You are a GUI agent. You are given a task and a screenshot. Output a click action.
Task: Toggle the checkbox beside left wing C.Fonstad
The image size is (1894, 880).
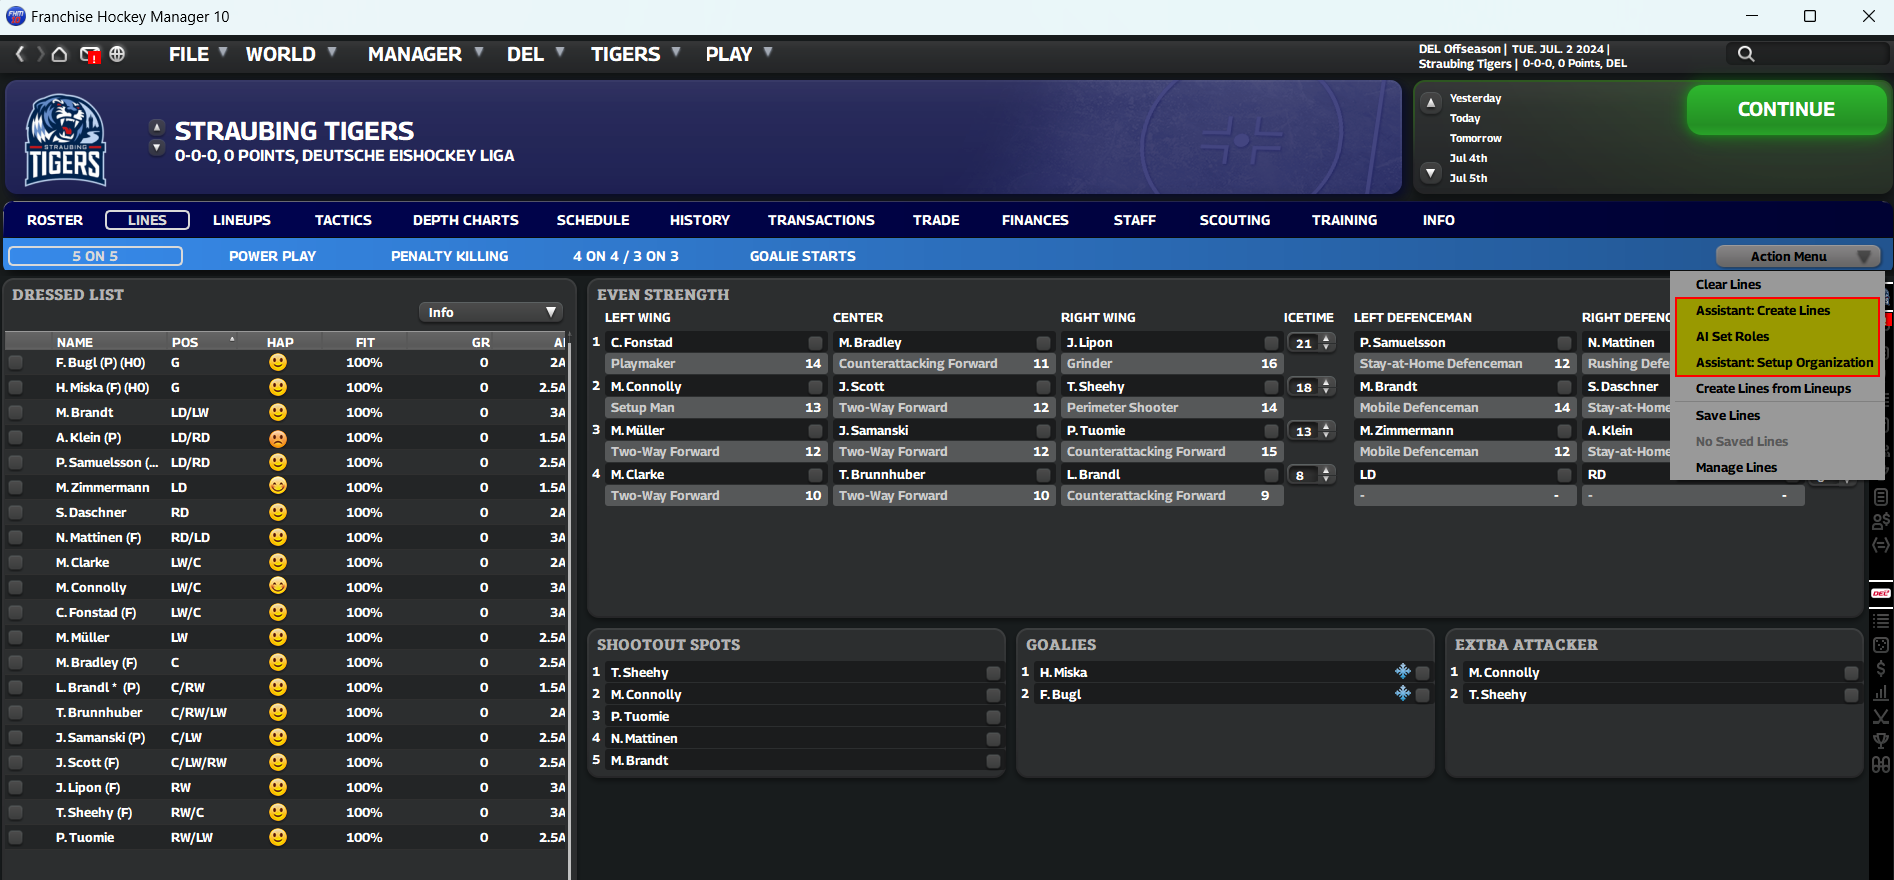pyautogui.click(x=816, y=343)
